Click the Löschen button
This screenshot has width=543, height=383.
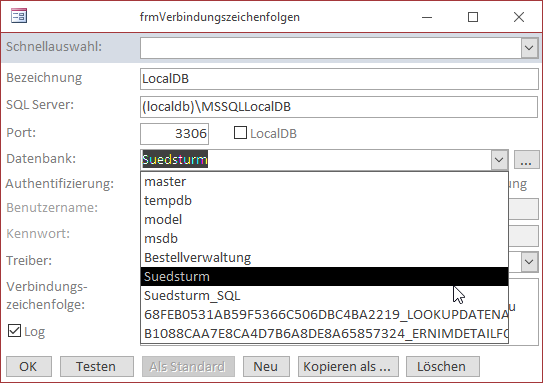[x=443, y=366]
